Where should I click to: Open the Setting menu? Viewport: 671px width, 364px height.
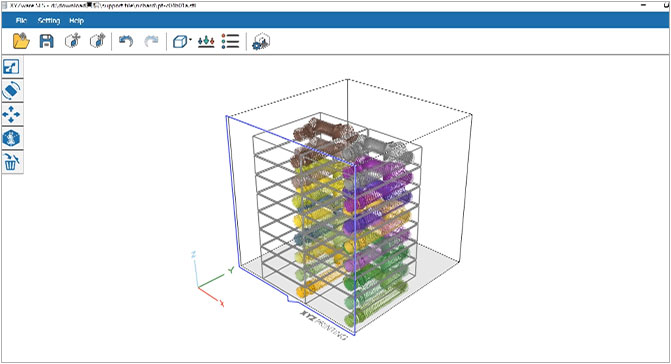click(49, 21)
